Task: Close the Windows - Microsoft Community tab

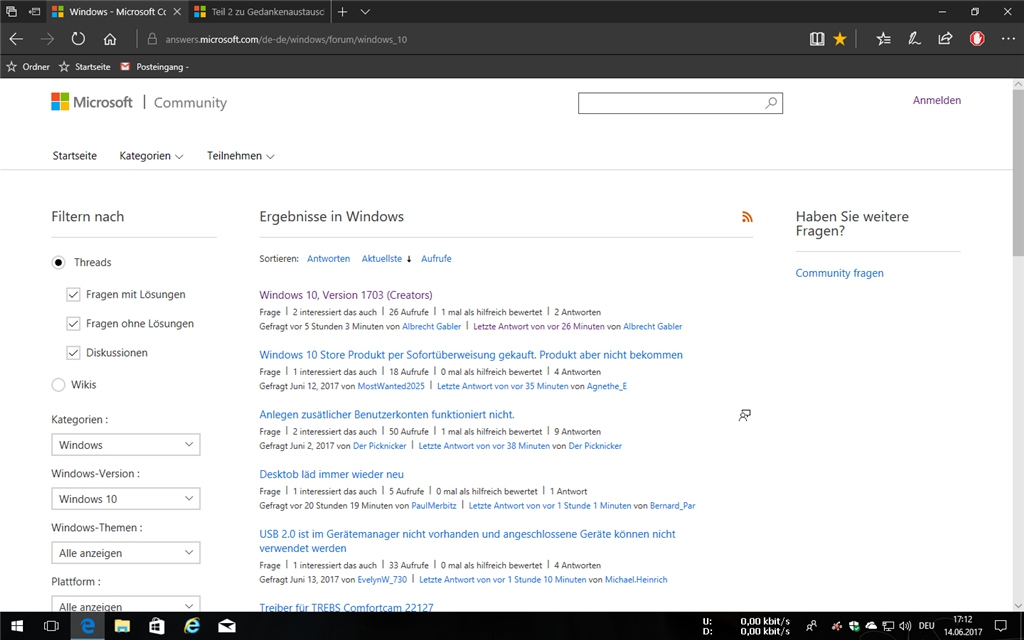Action: coord(177,12)
